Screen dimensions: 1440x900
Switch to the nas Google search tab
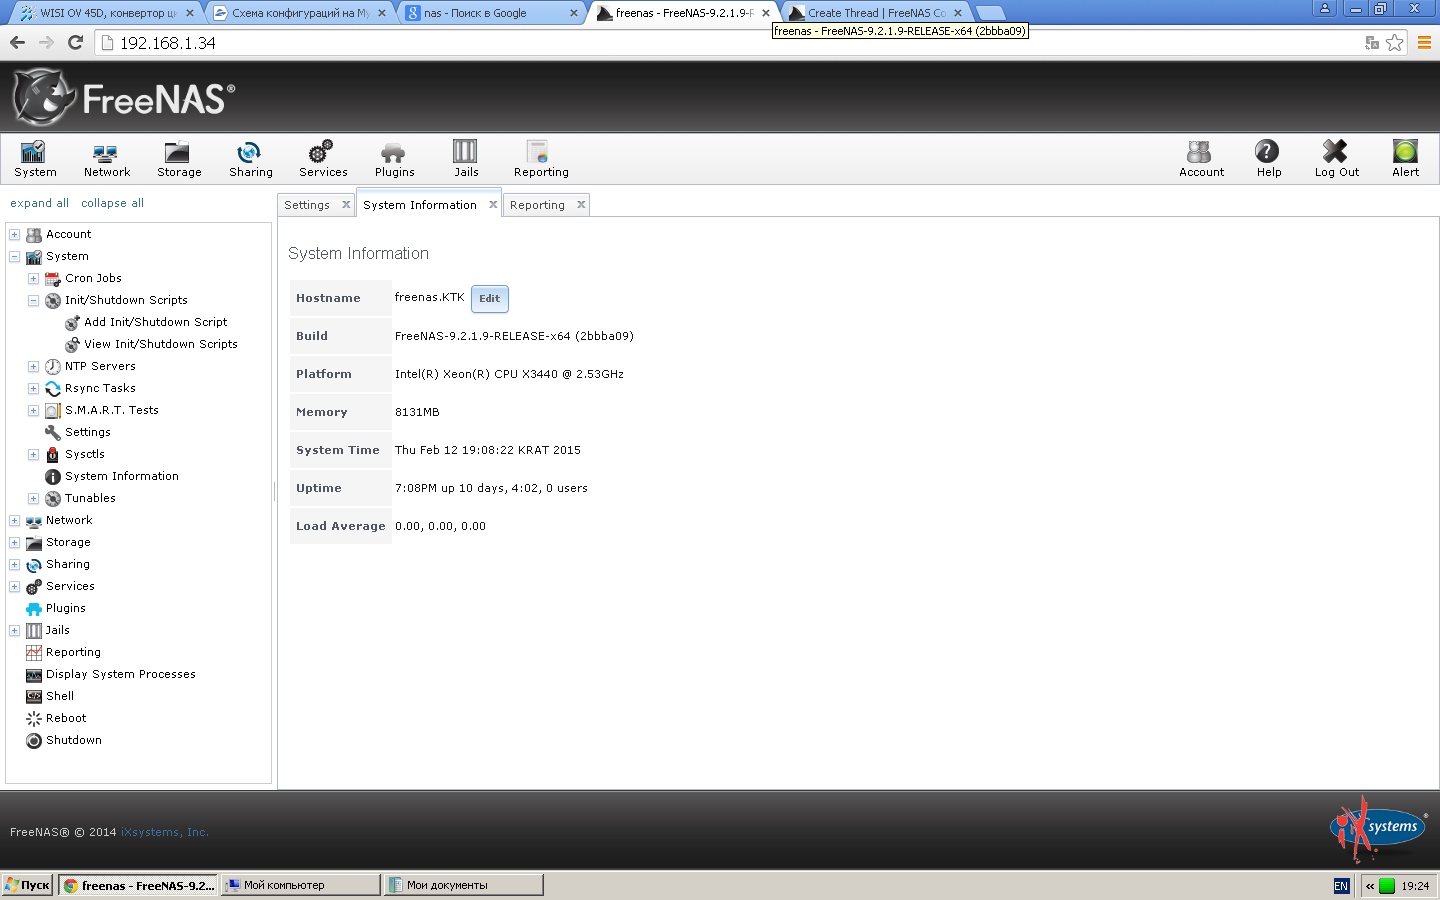[x=490, y=13]
